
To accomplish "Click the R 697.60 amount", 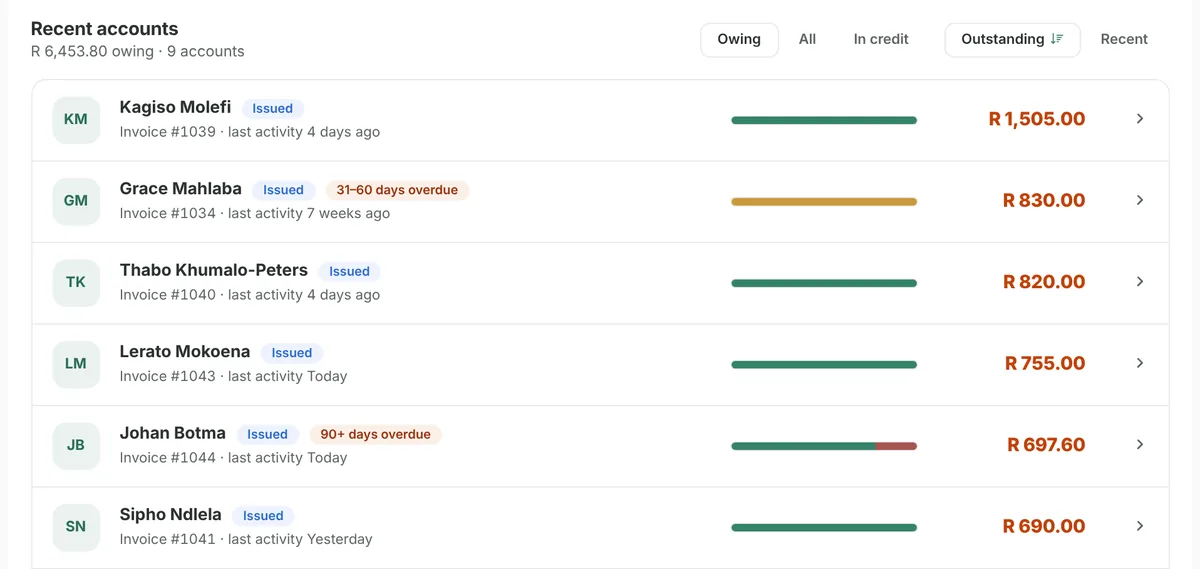I will pos(1046,445).
